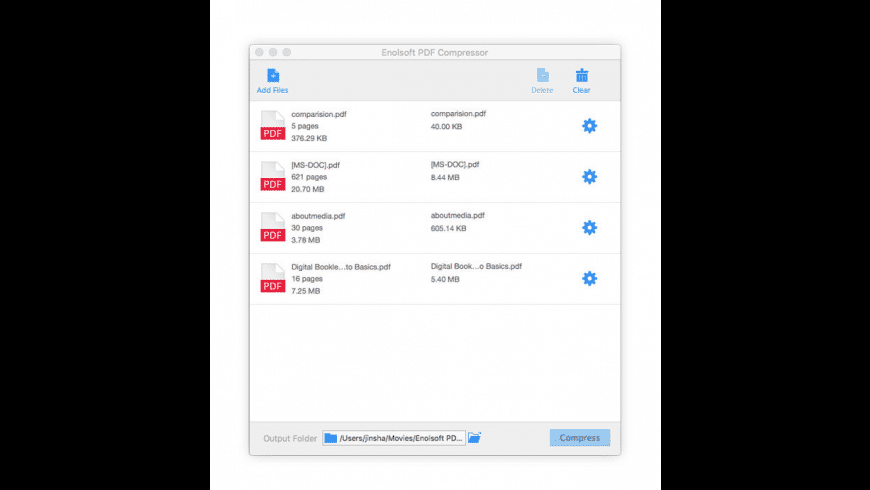Click the 20.70 MB size text

pyautogui.click(x=308, y=189)
